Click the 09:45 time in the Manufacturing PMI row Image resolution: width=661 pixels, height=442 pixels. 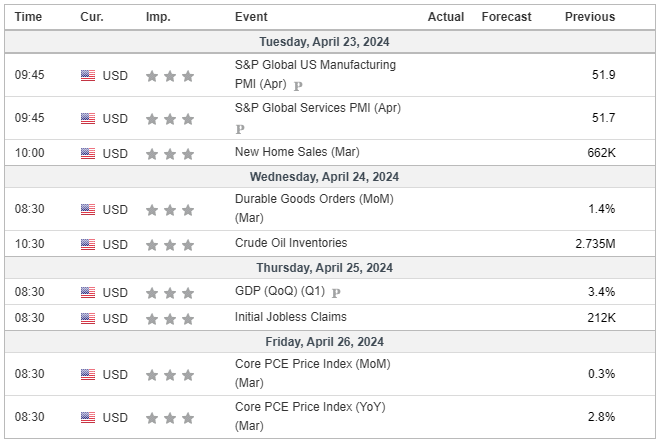click(30, 75)
